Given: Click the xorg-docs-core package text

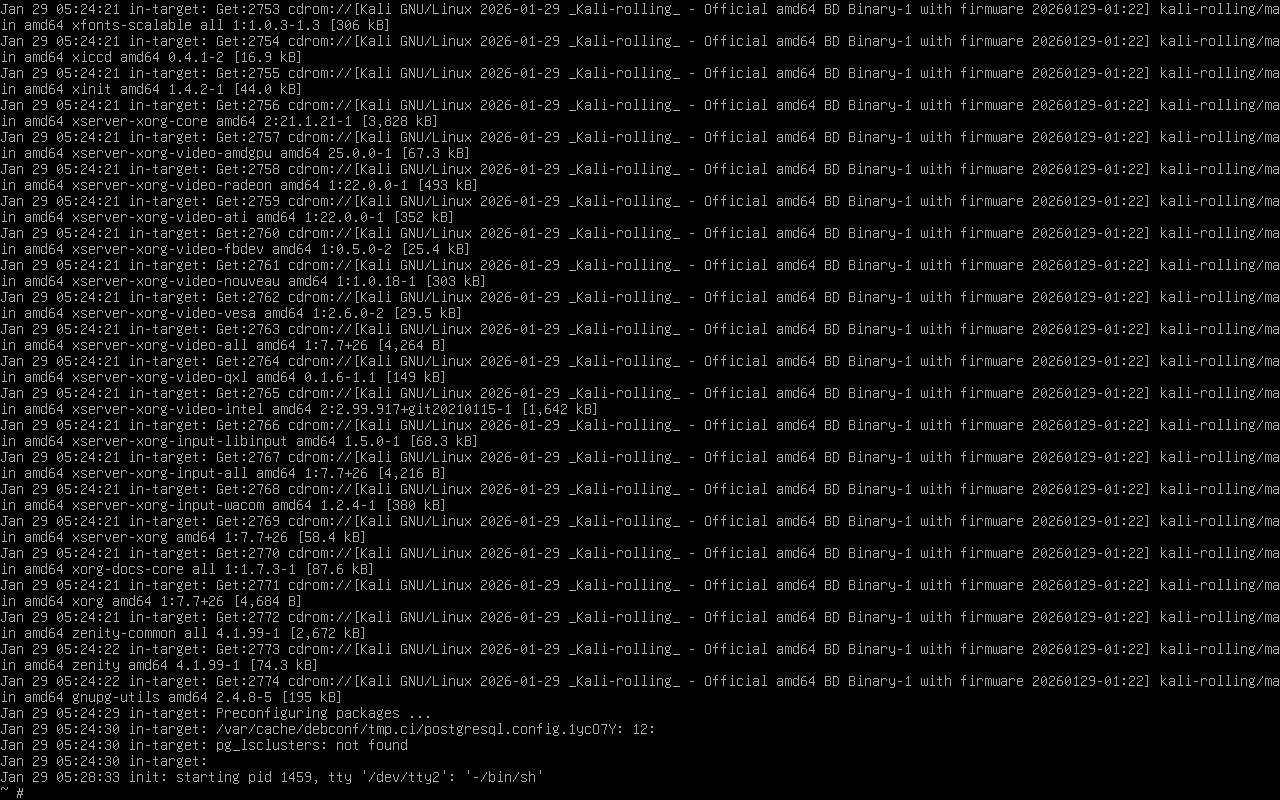Looking at the screenshot, I should (x=128, y=569).
